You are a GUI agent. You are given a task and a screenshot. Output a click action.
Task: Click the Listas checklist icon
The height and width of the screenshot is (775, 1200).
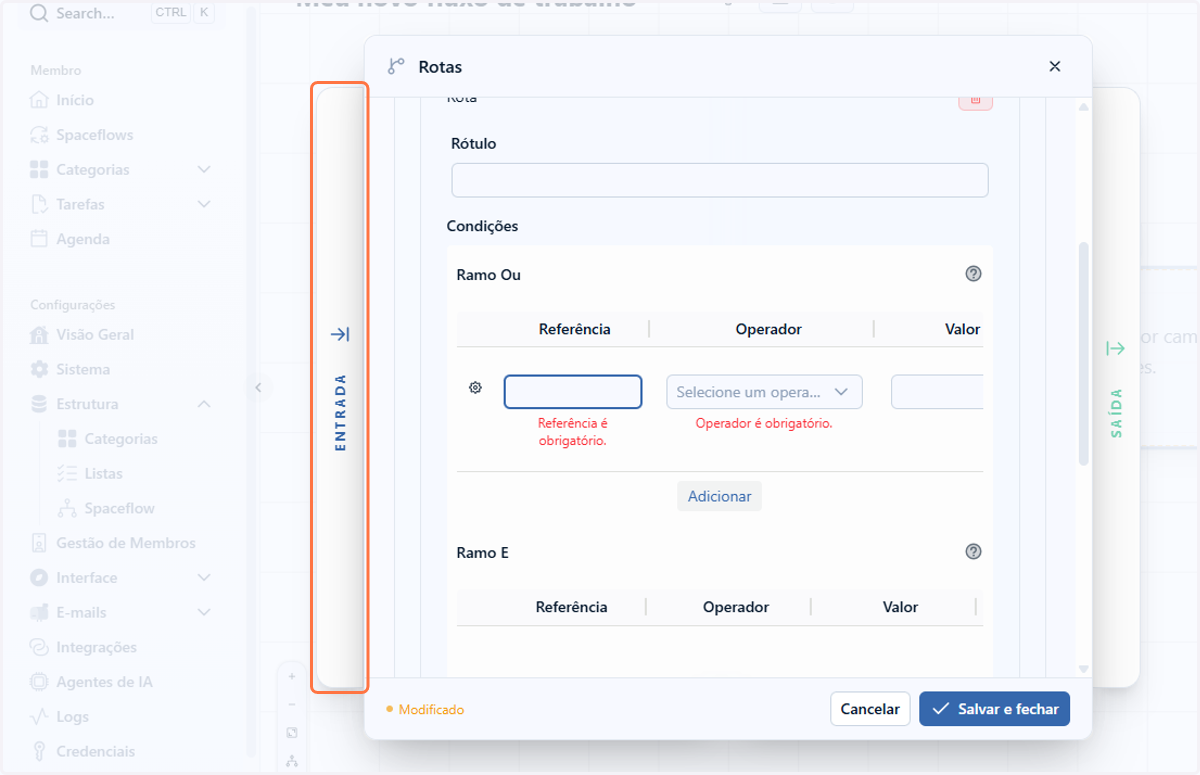pos(67,474)
